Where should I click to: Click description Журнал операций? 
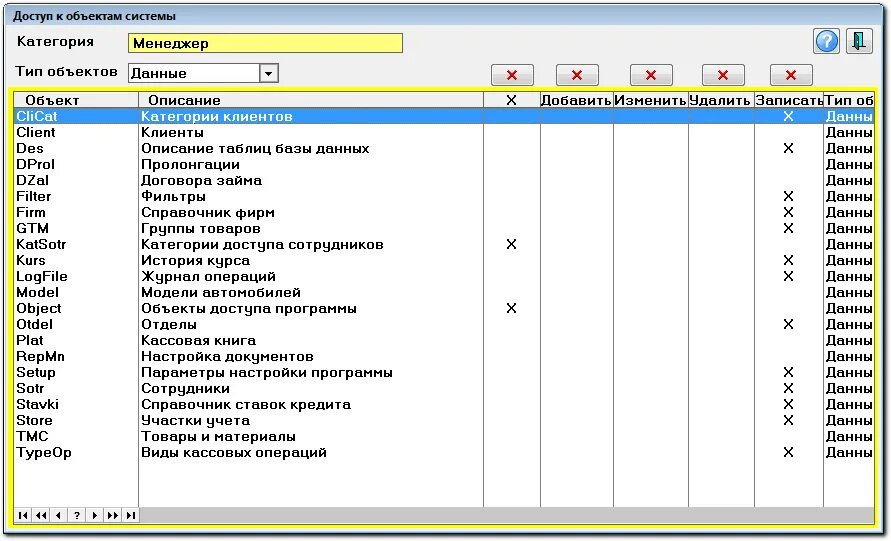click(x=209, y=277)
